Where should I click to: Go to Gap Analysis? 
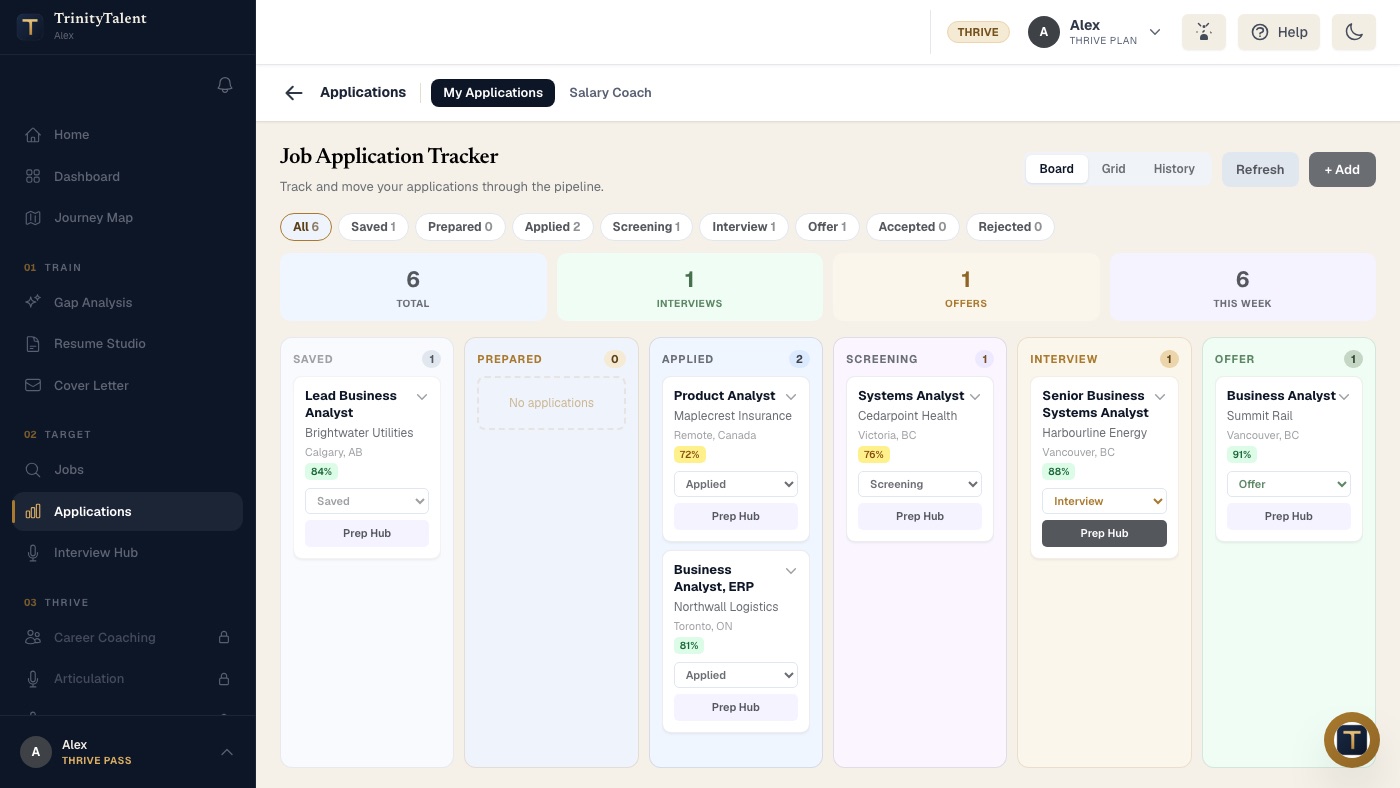tap(128, 302)
